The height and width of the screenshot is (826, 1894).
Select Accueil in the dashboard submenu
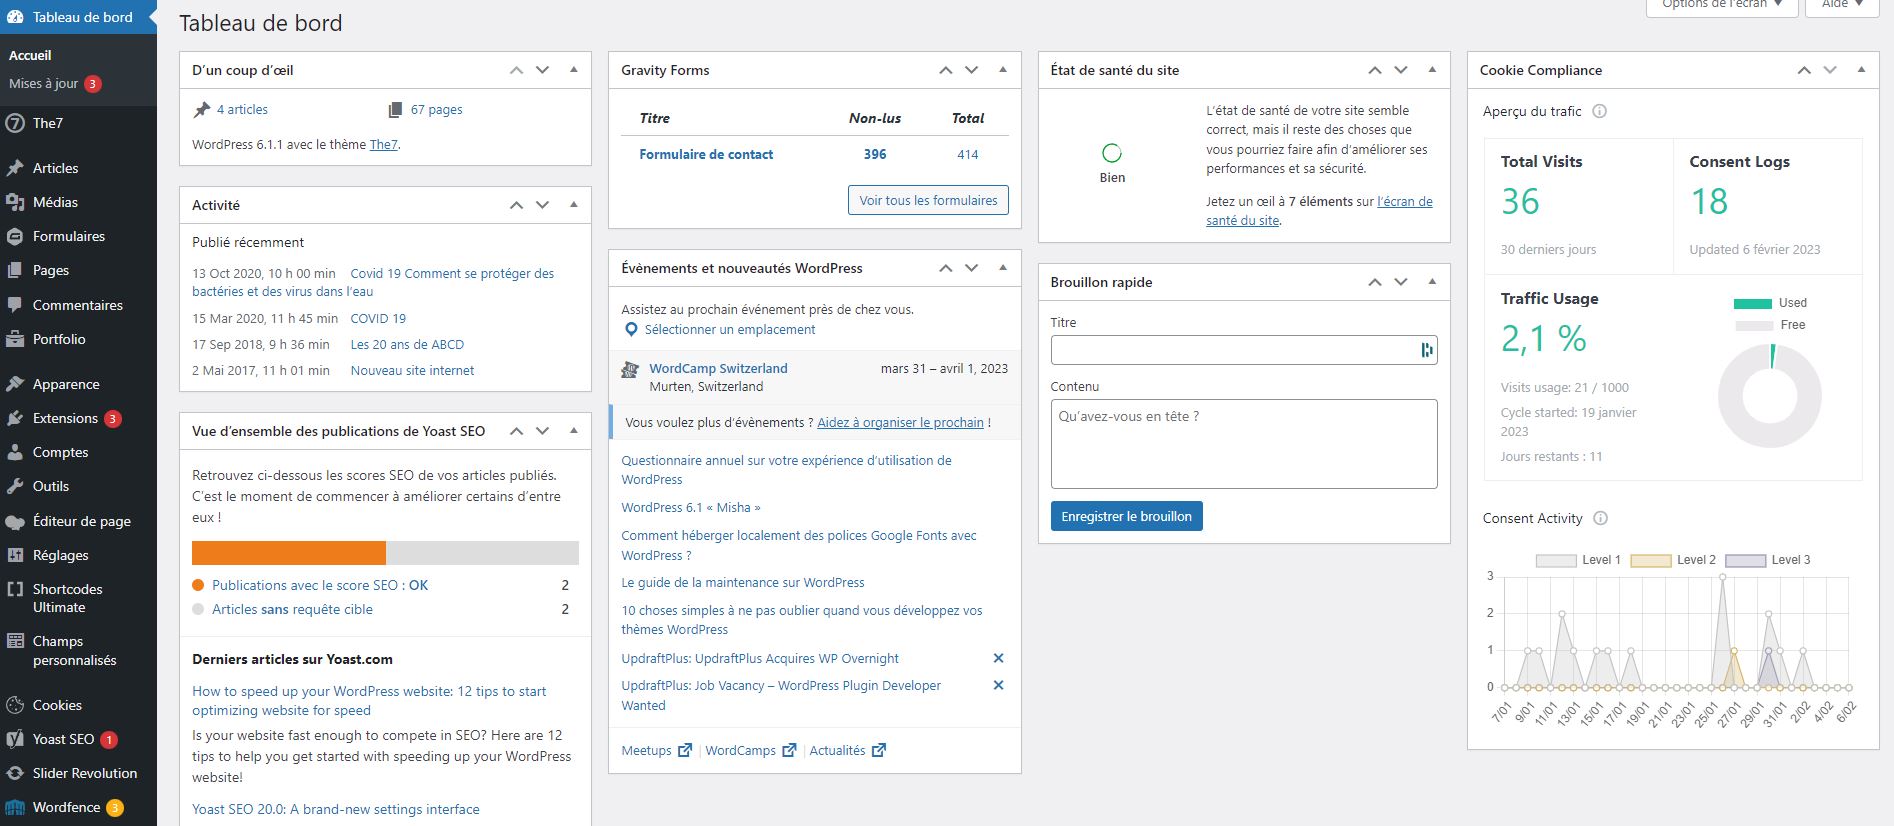(x=30, y=55)
